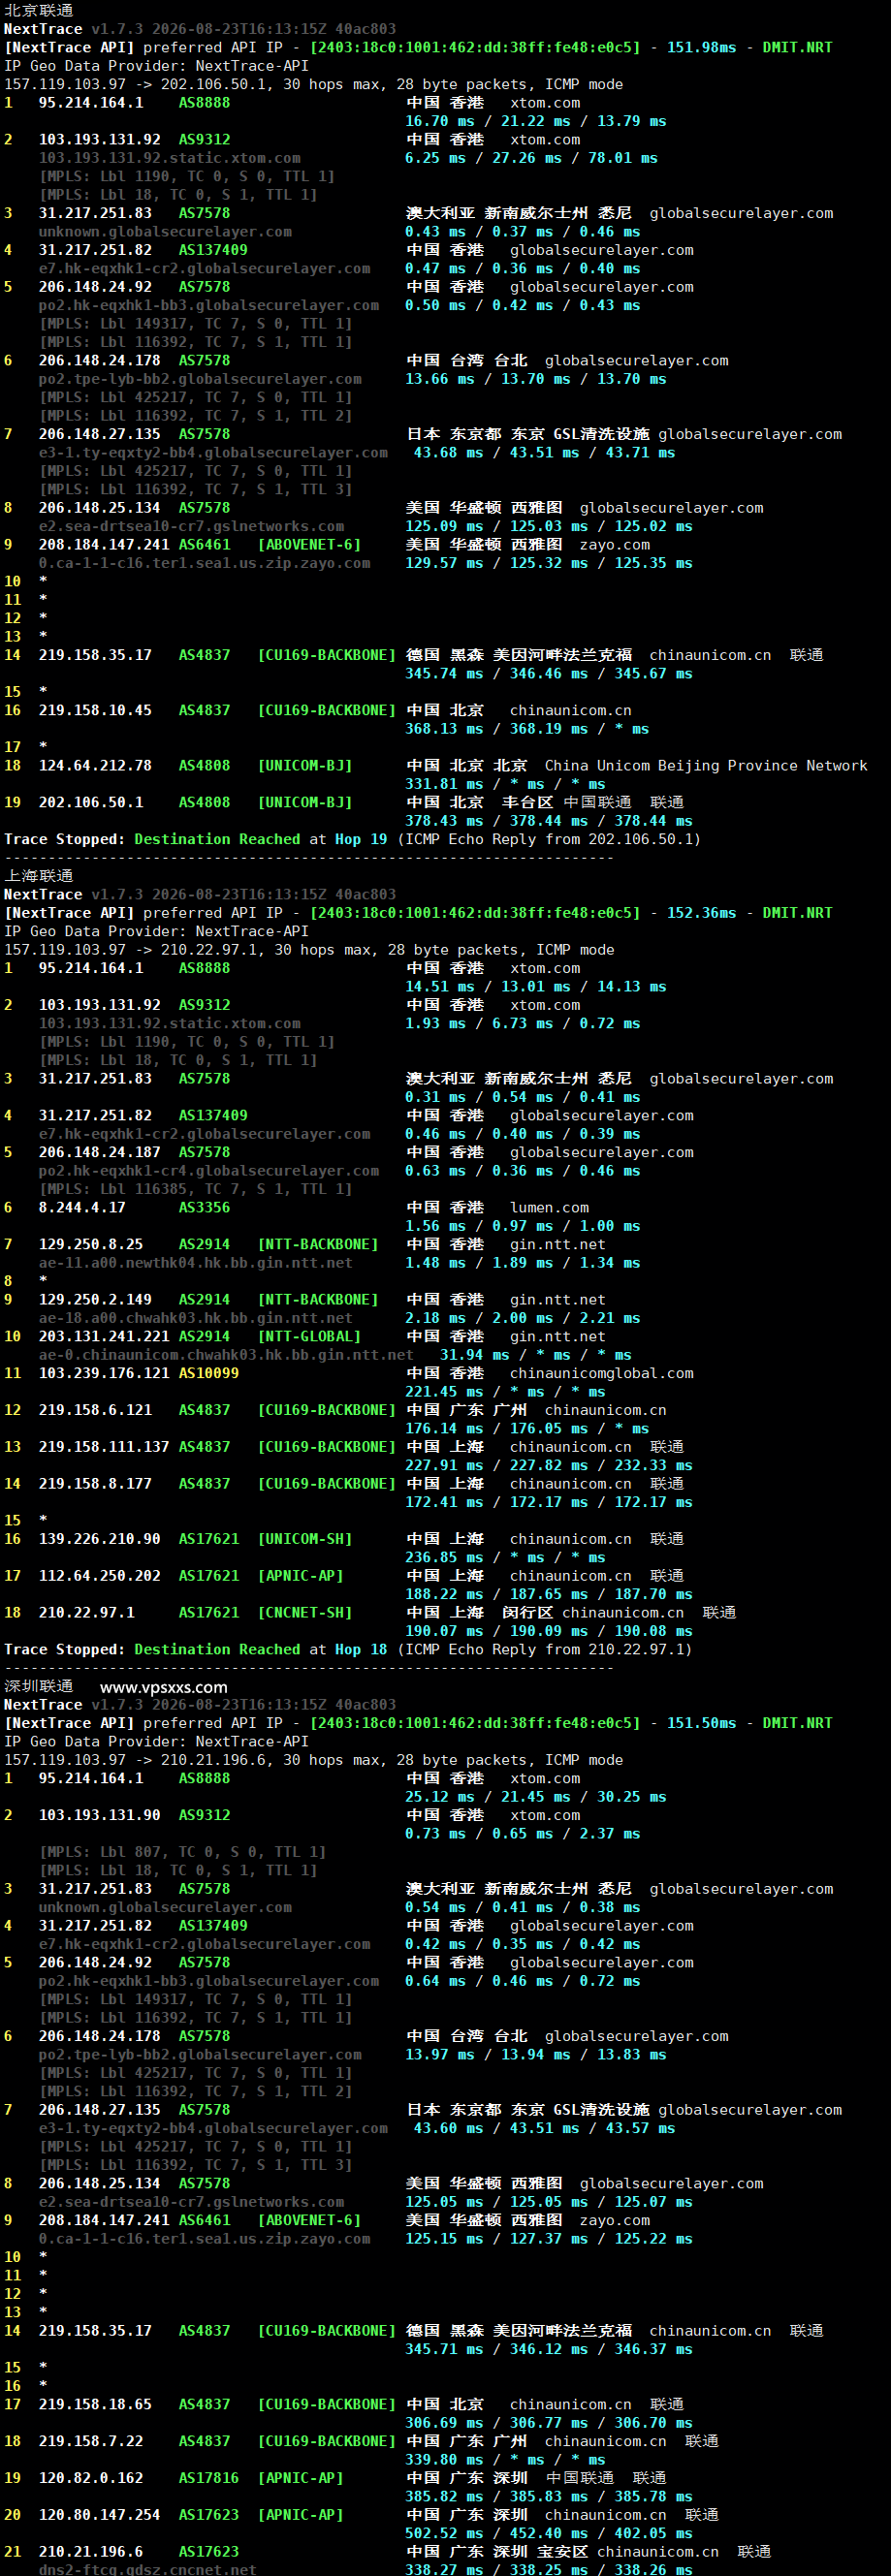
Task: Click the 深圳联通 section heading
Action: [39, 1686]
